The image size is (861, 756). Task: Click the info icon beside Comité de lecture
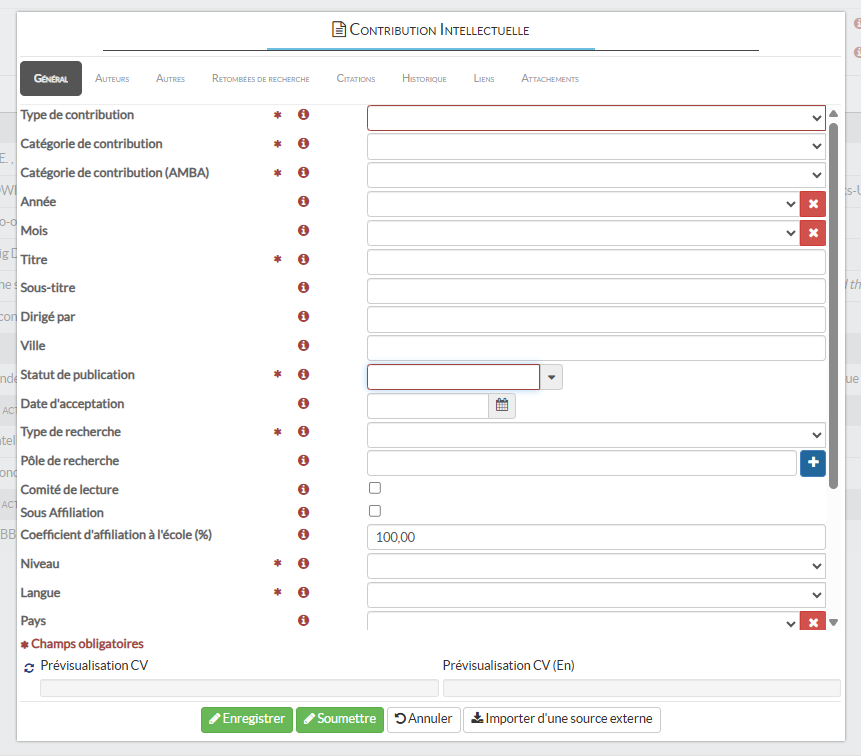[x=304, y=490]
